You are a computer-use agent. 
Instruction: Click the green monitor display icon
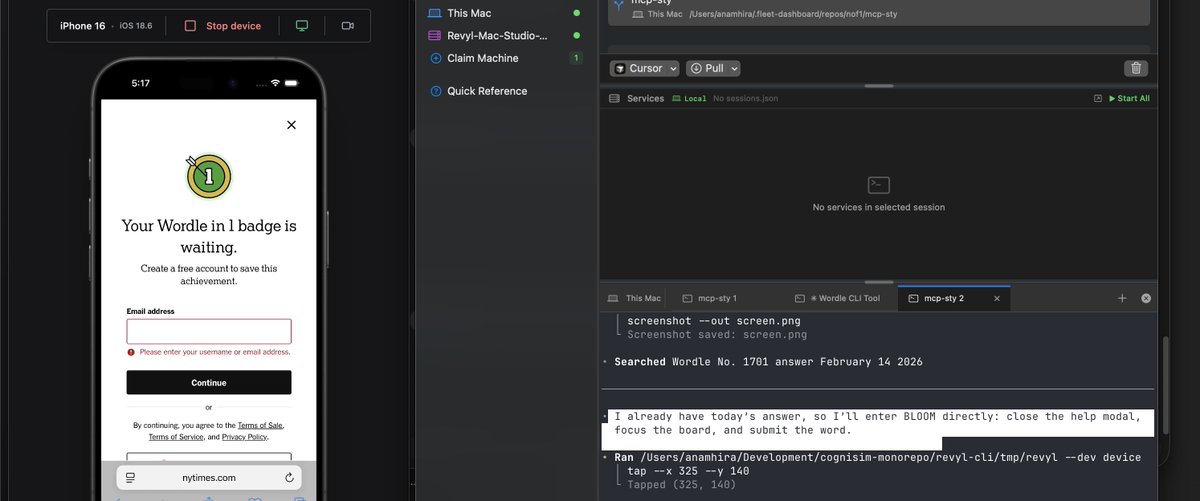[x=302, y=26]
